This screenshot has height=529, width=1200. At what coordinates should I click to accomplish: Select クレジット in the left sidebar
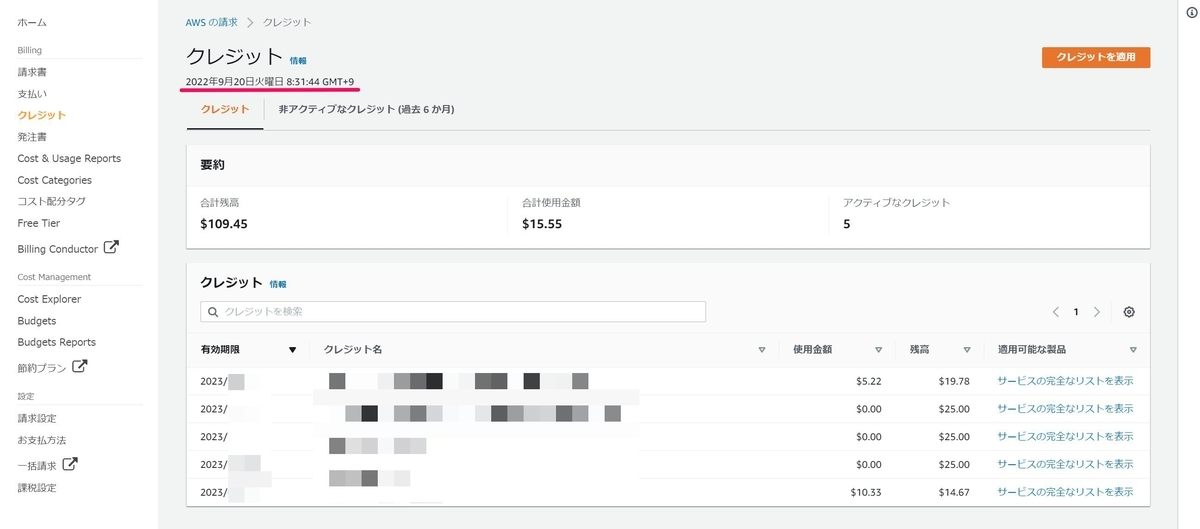coord(42,115)
